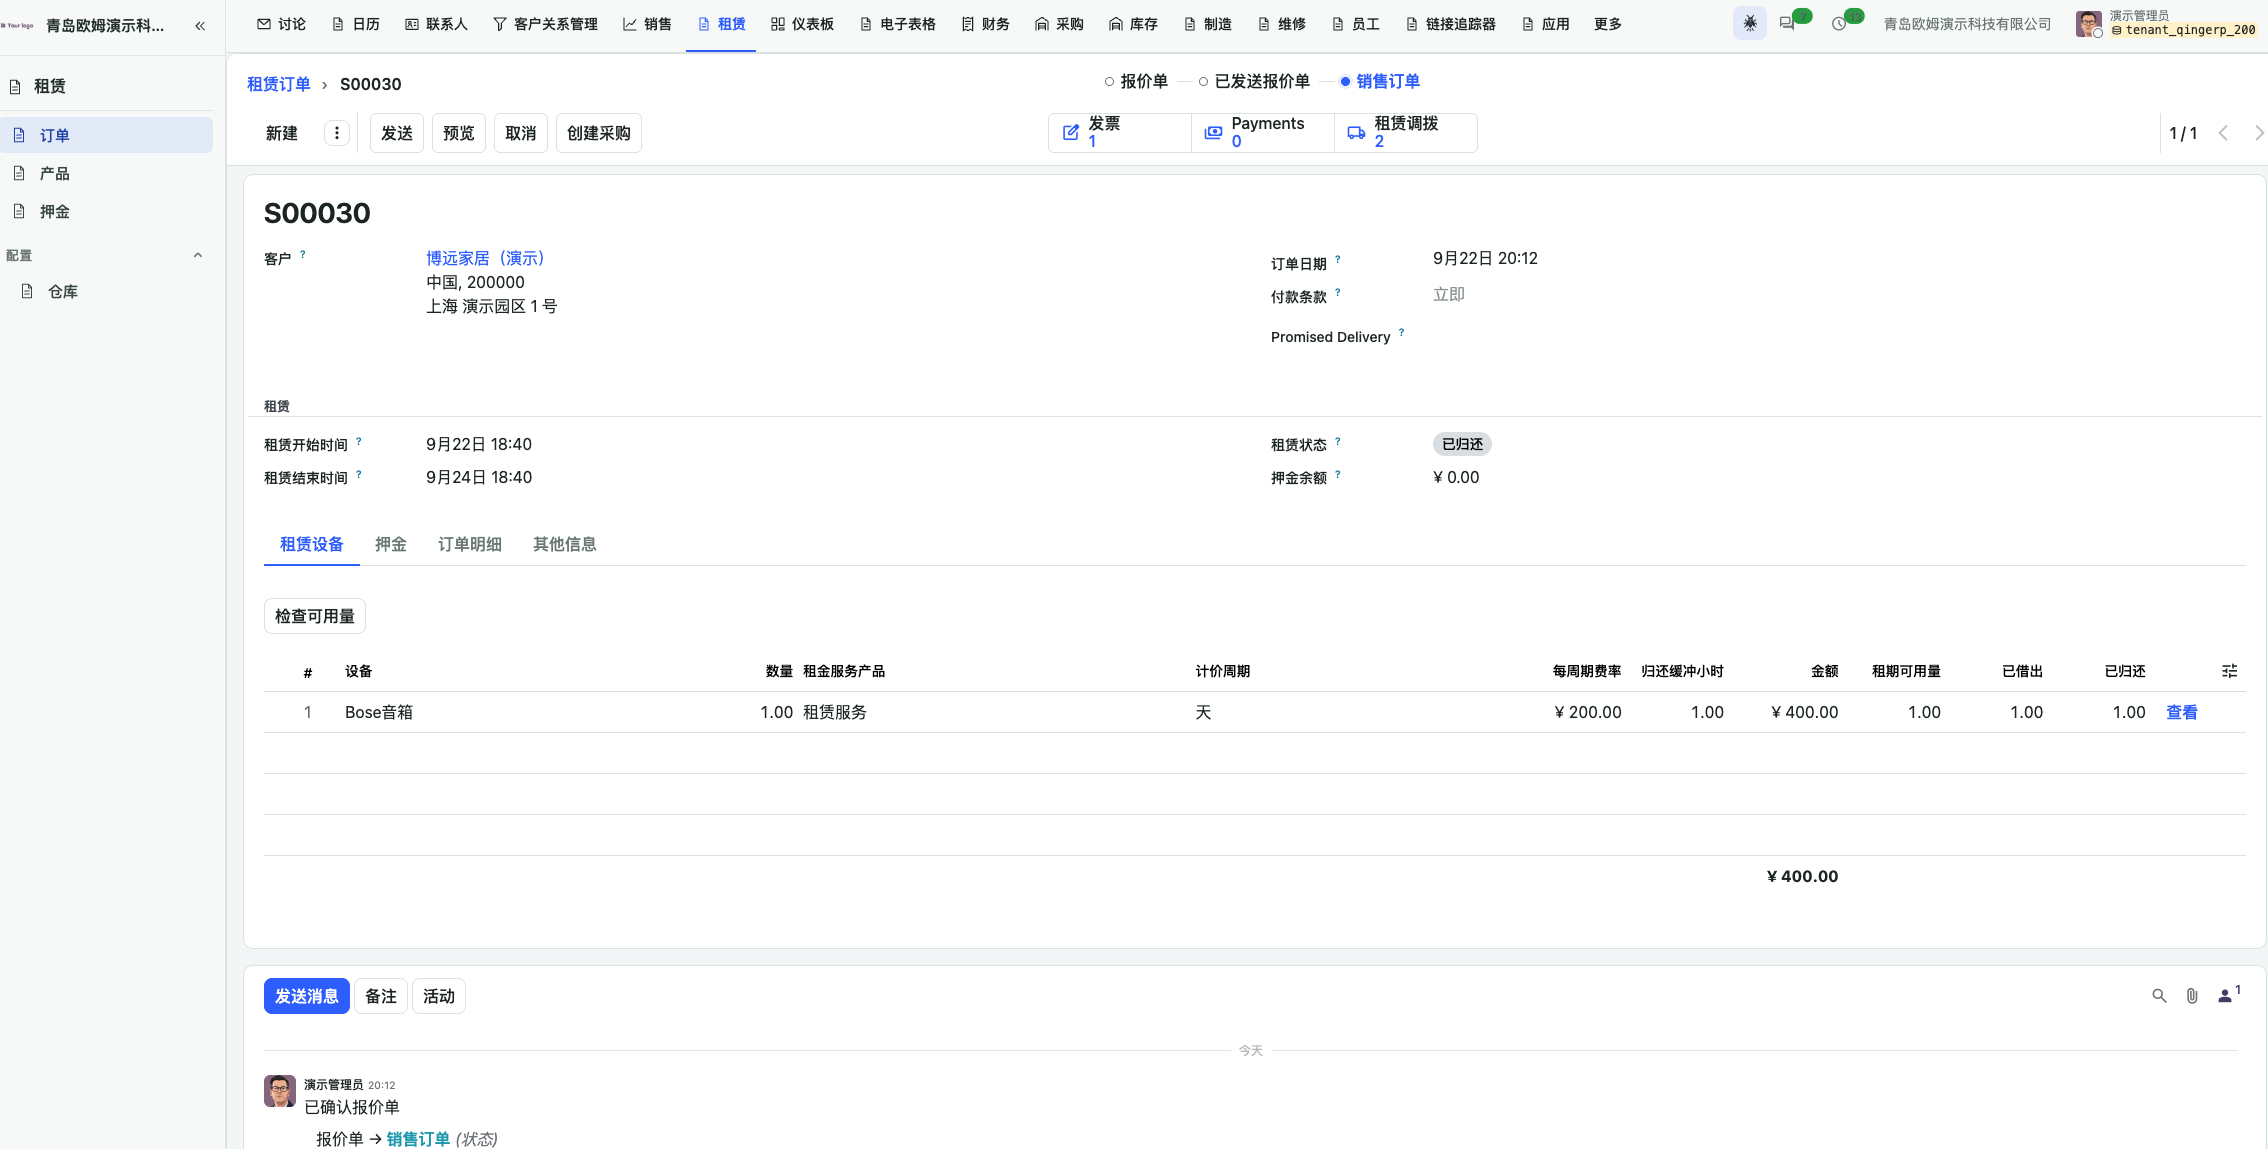Click the 活动 button in chatter
The image size is (2268, 1149).
[x=438, y=996]
